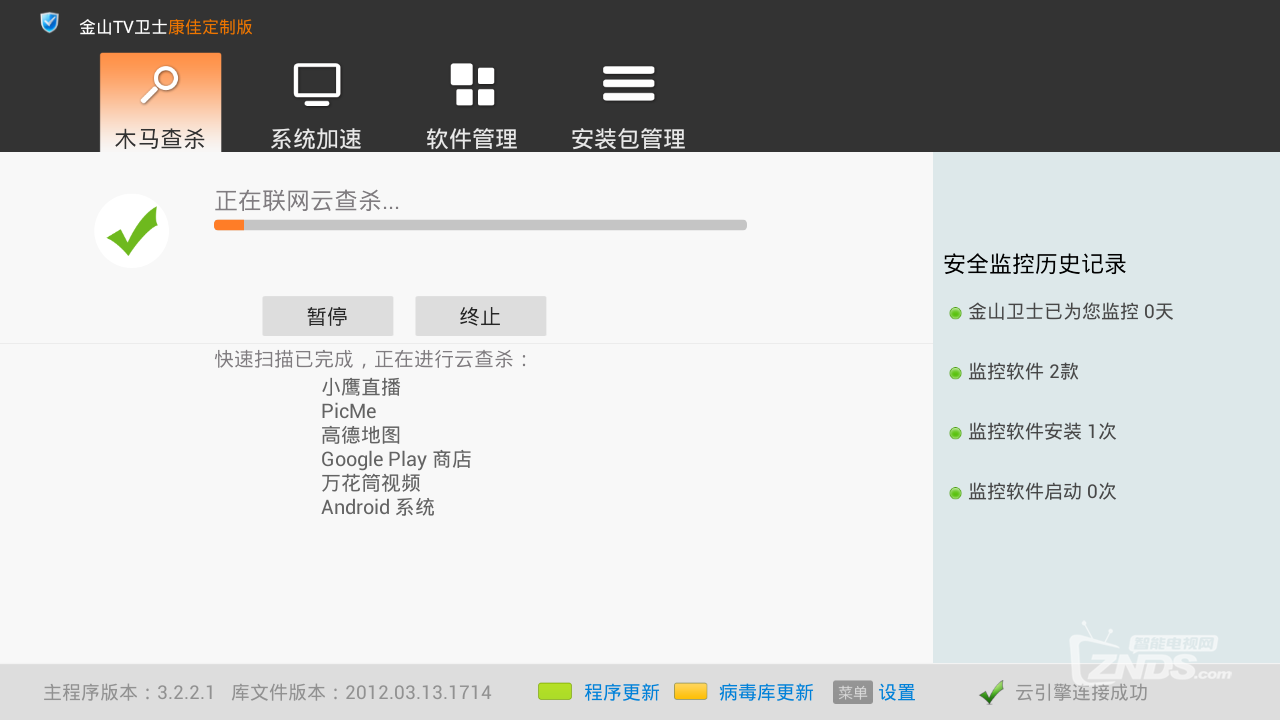Click the 康佳定制版 title text

click(210, 27)
